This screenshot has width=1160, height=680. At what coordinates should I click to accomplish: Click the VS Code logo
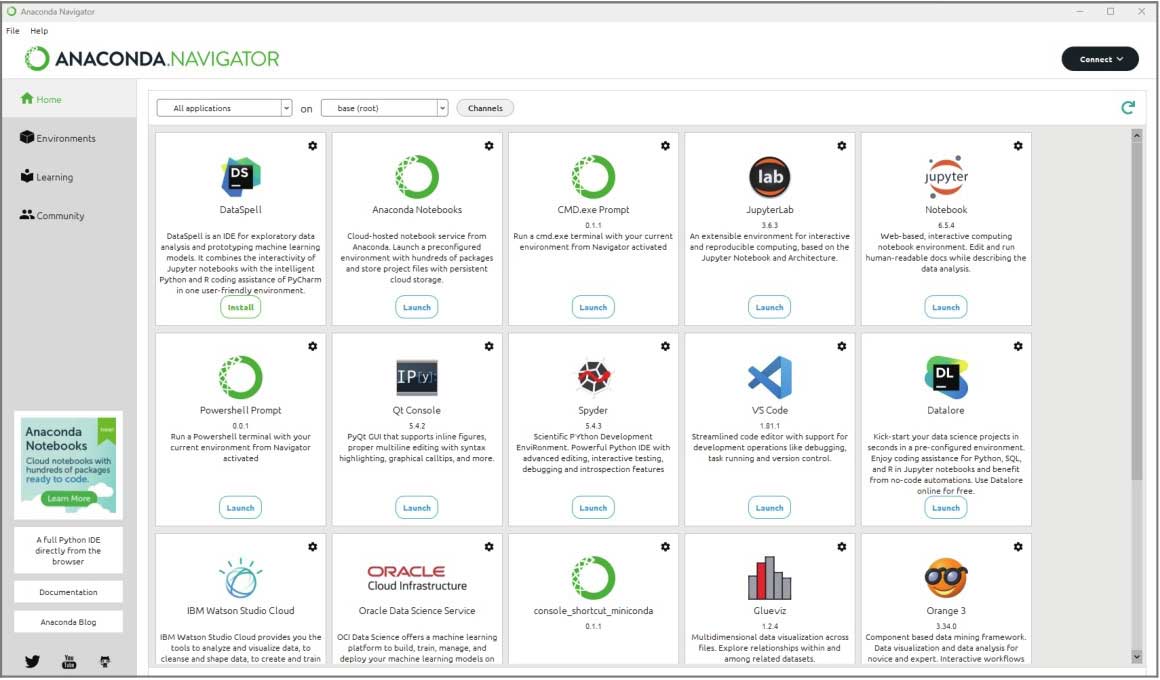769,377
